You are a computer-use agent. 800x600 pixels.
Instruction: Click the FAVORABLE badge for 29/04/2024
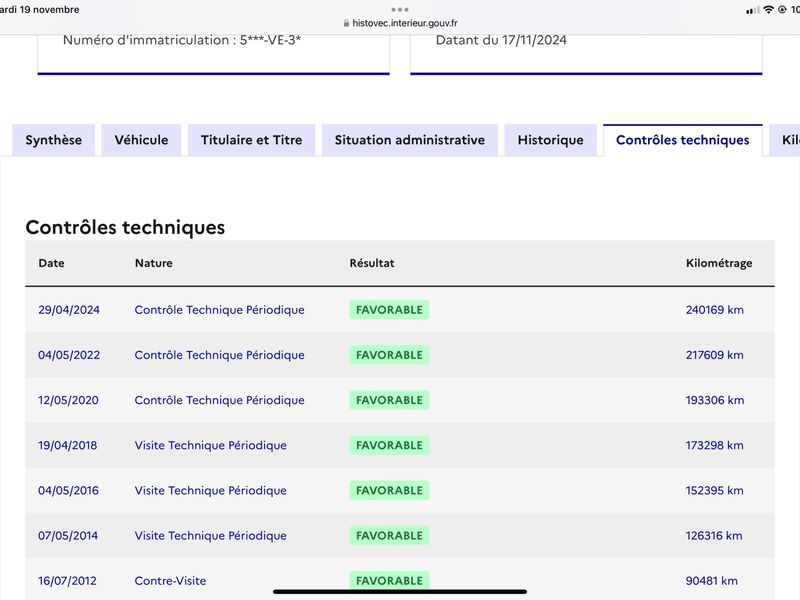(389, 310)
